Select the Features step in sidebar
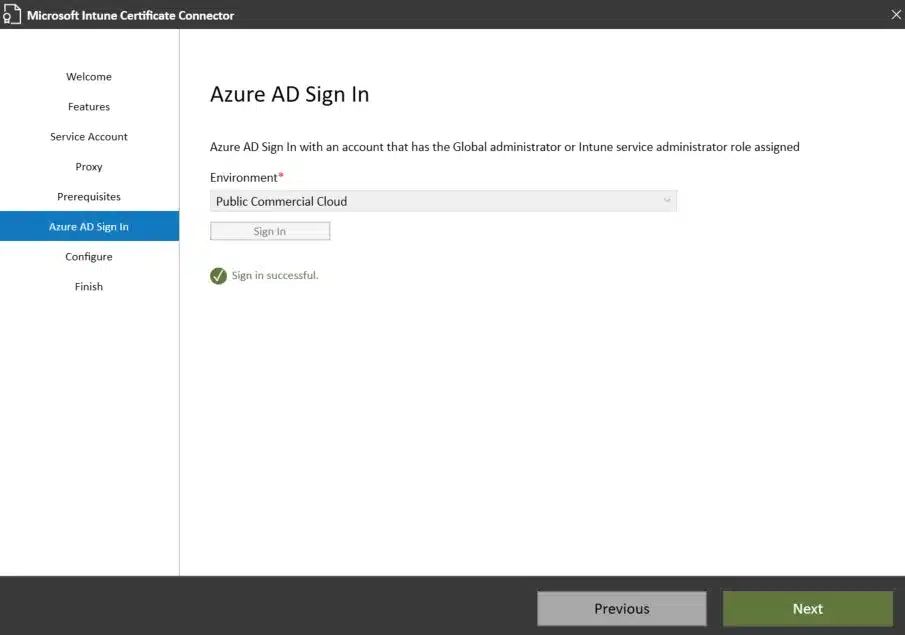The width and height of the screenshot is (905, 635). tap(89, 107)
